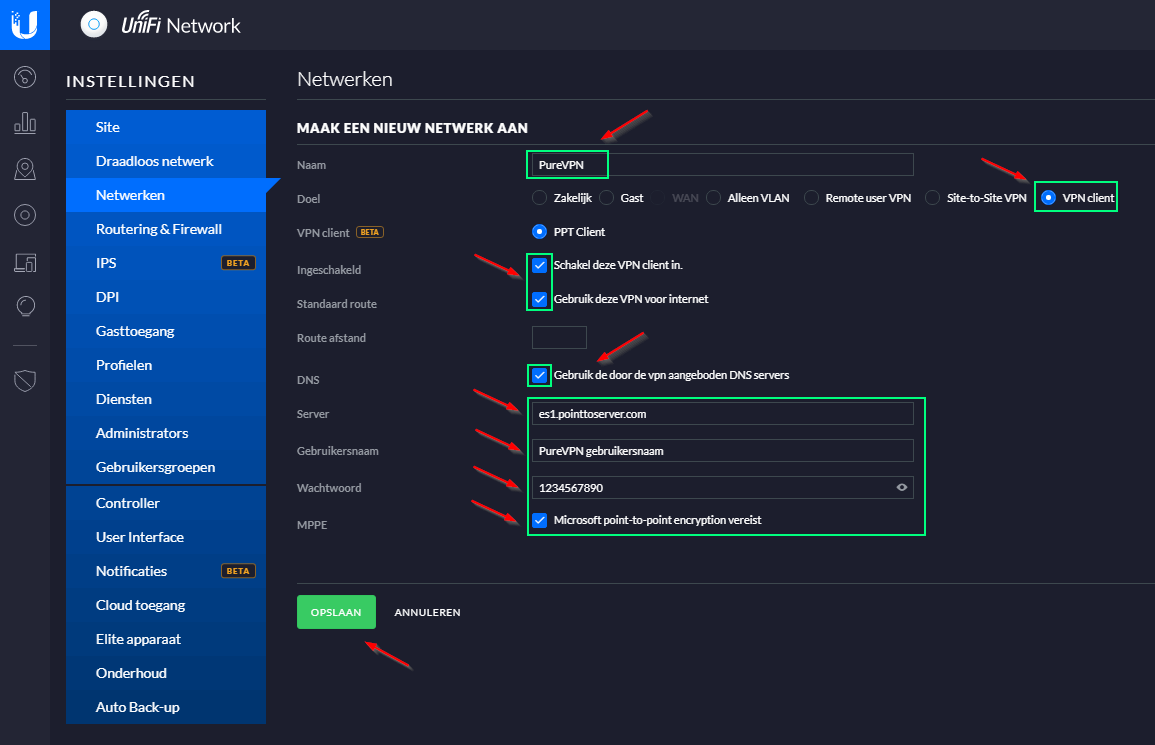Show password with the eye icon

coord(901,487)
